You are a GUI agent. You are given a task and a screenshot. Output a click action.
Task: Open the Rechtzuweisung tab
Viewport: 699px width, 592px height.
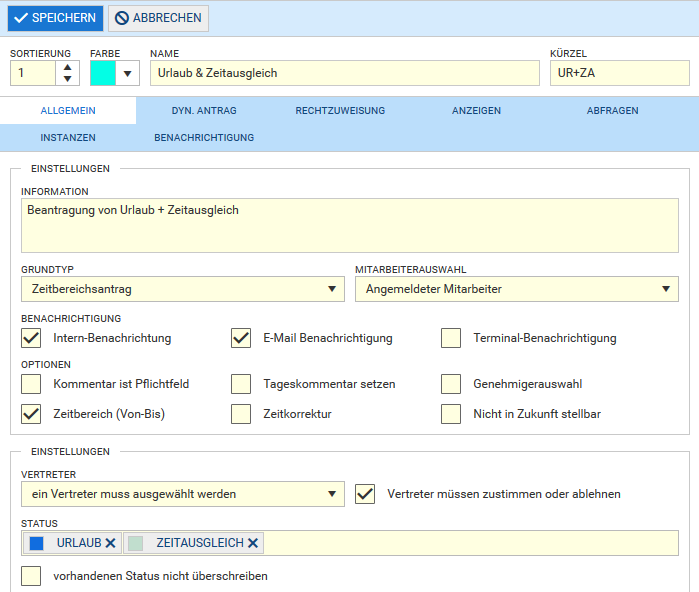click(340, 111)
